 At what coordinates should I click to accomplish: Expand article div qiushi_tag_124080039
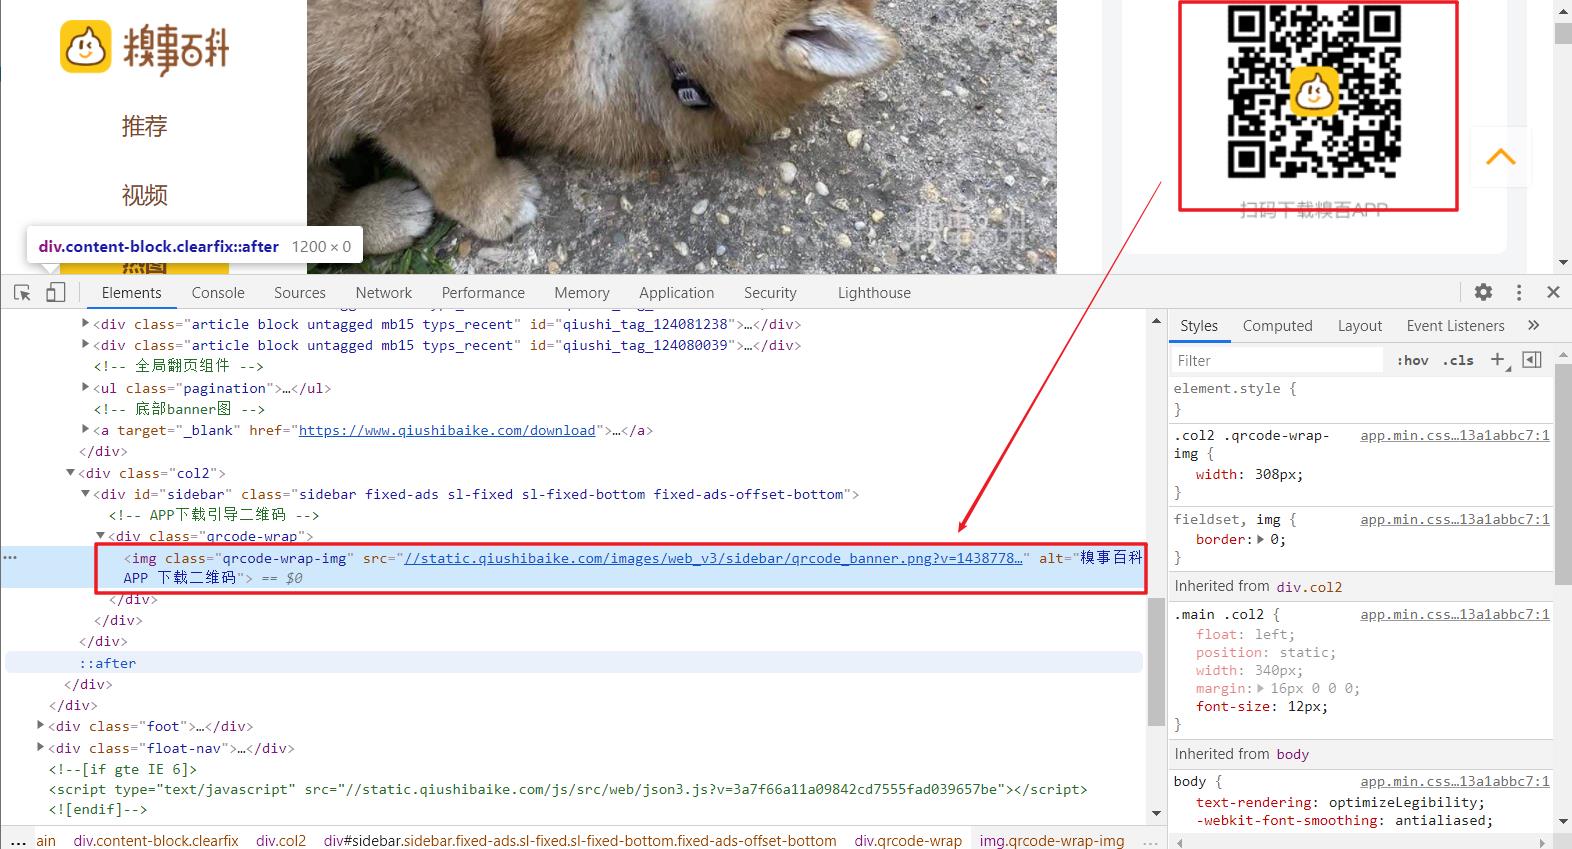click(x=85, y=345)
